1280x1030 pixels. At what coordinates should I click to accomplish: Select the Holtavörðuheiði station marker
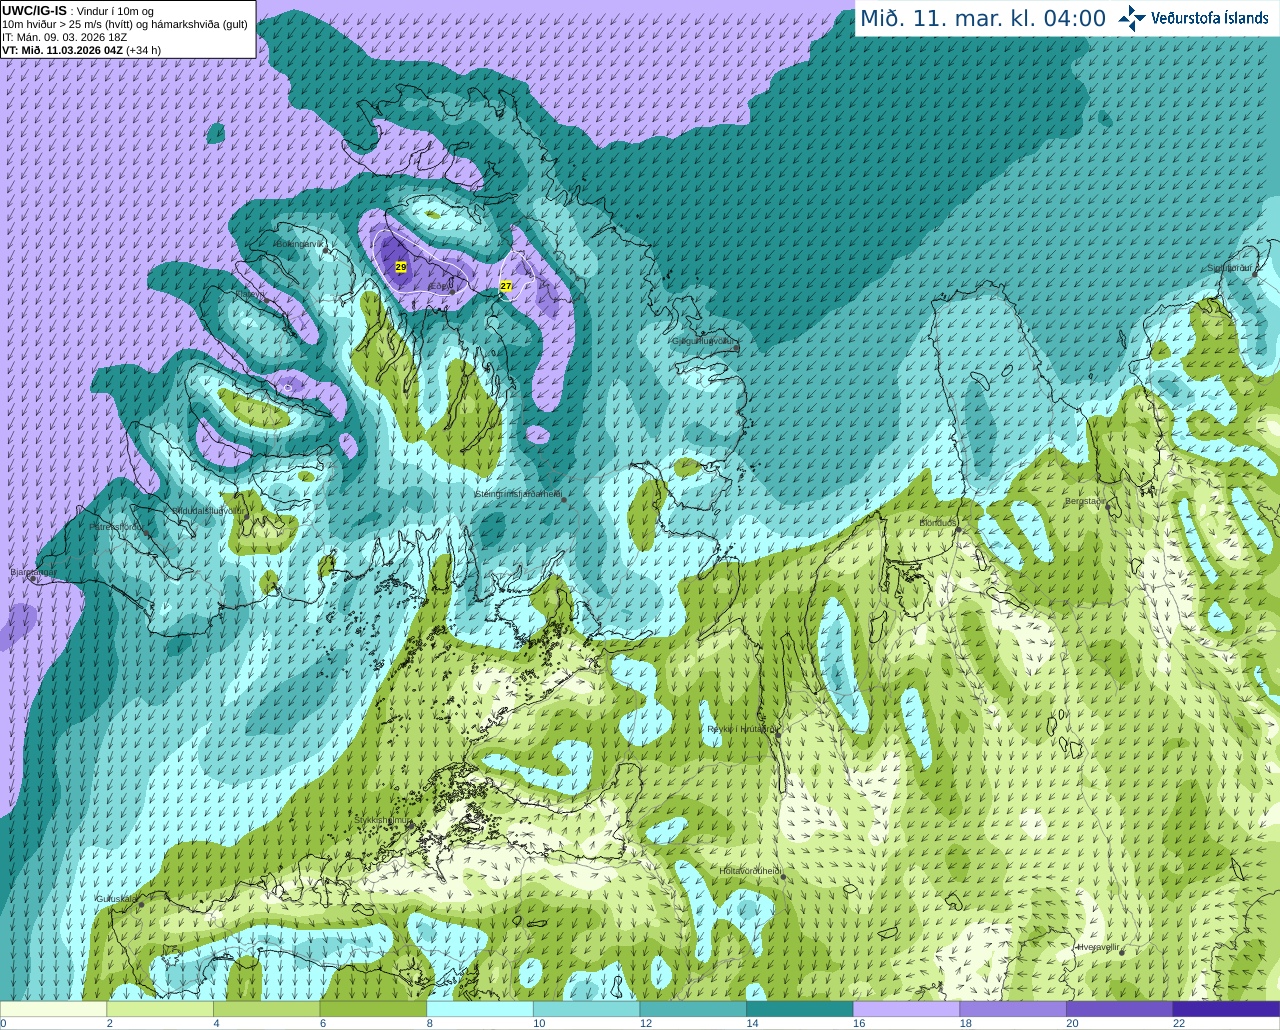[x=783, y=877]
